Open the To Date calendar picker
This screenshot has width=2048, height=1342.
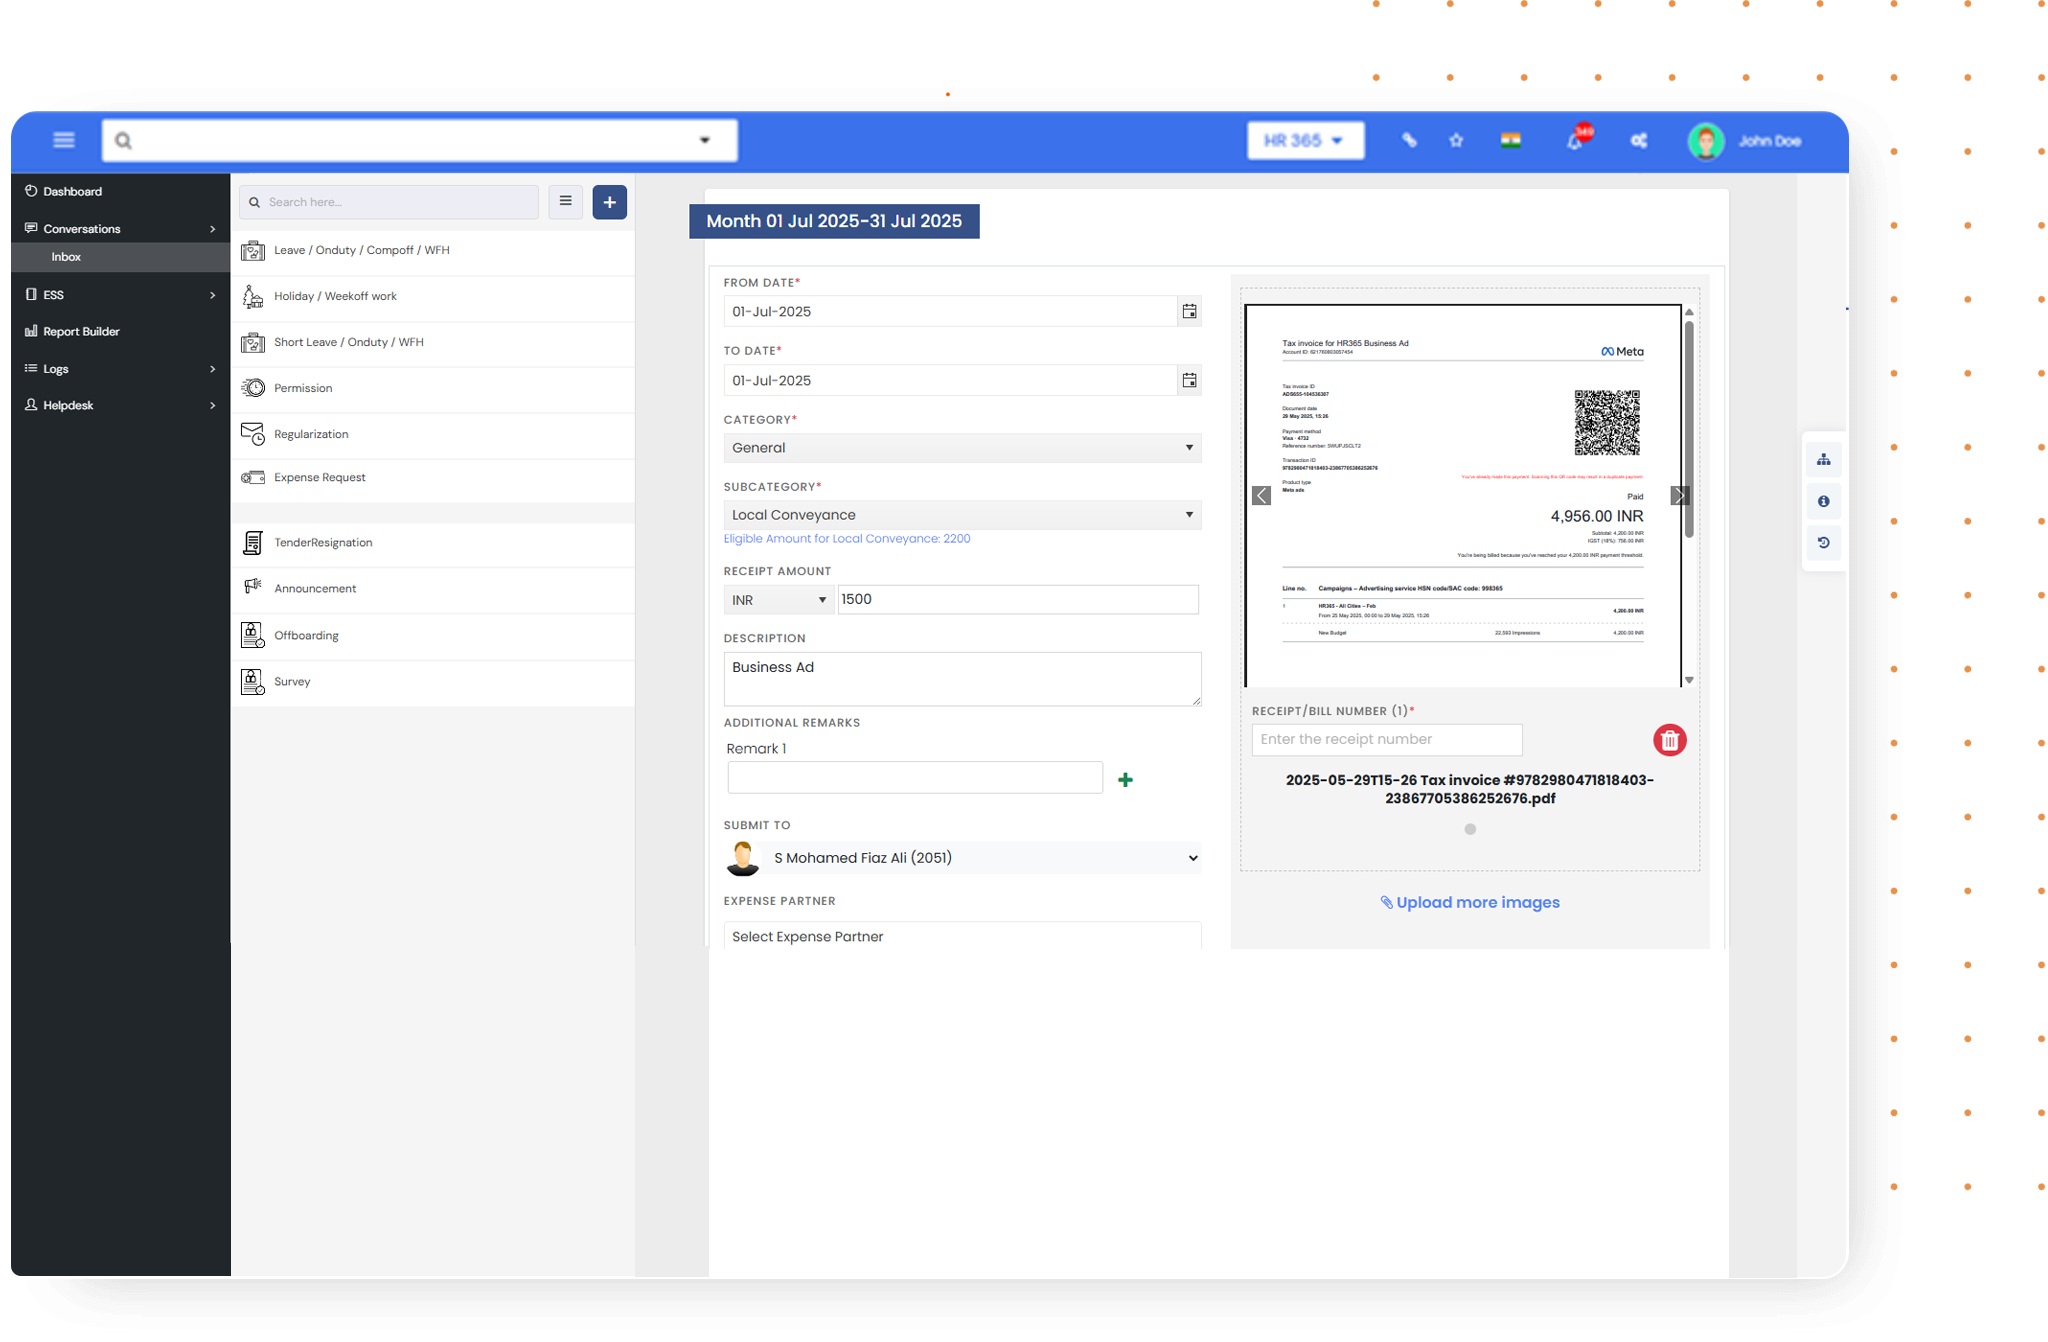(x=1189, y=381)
